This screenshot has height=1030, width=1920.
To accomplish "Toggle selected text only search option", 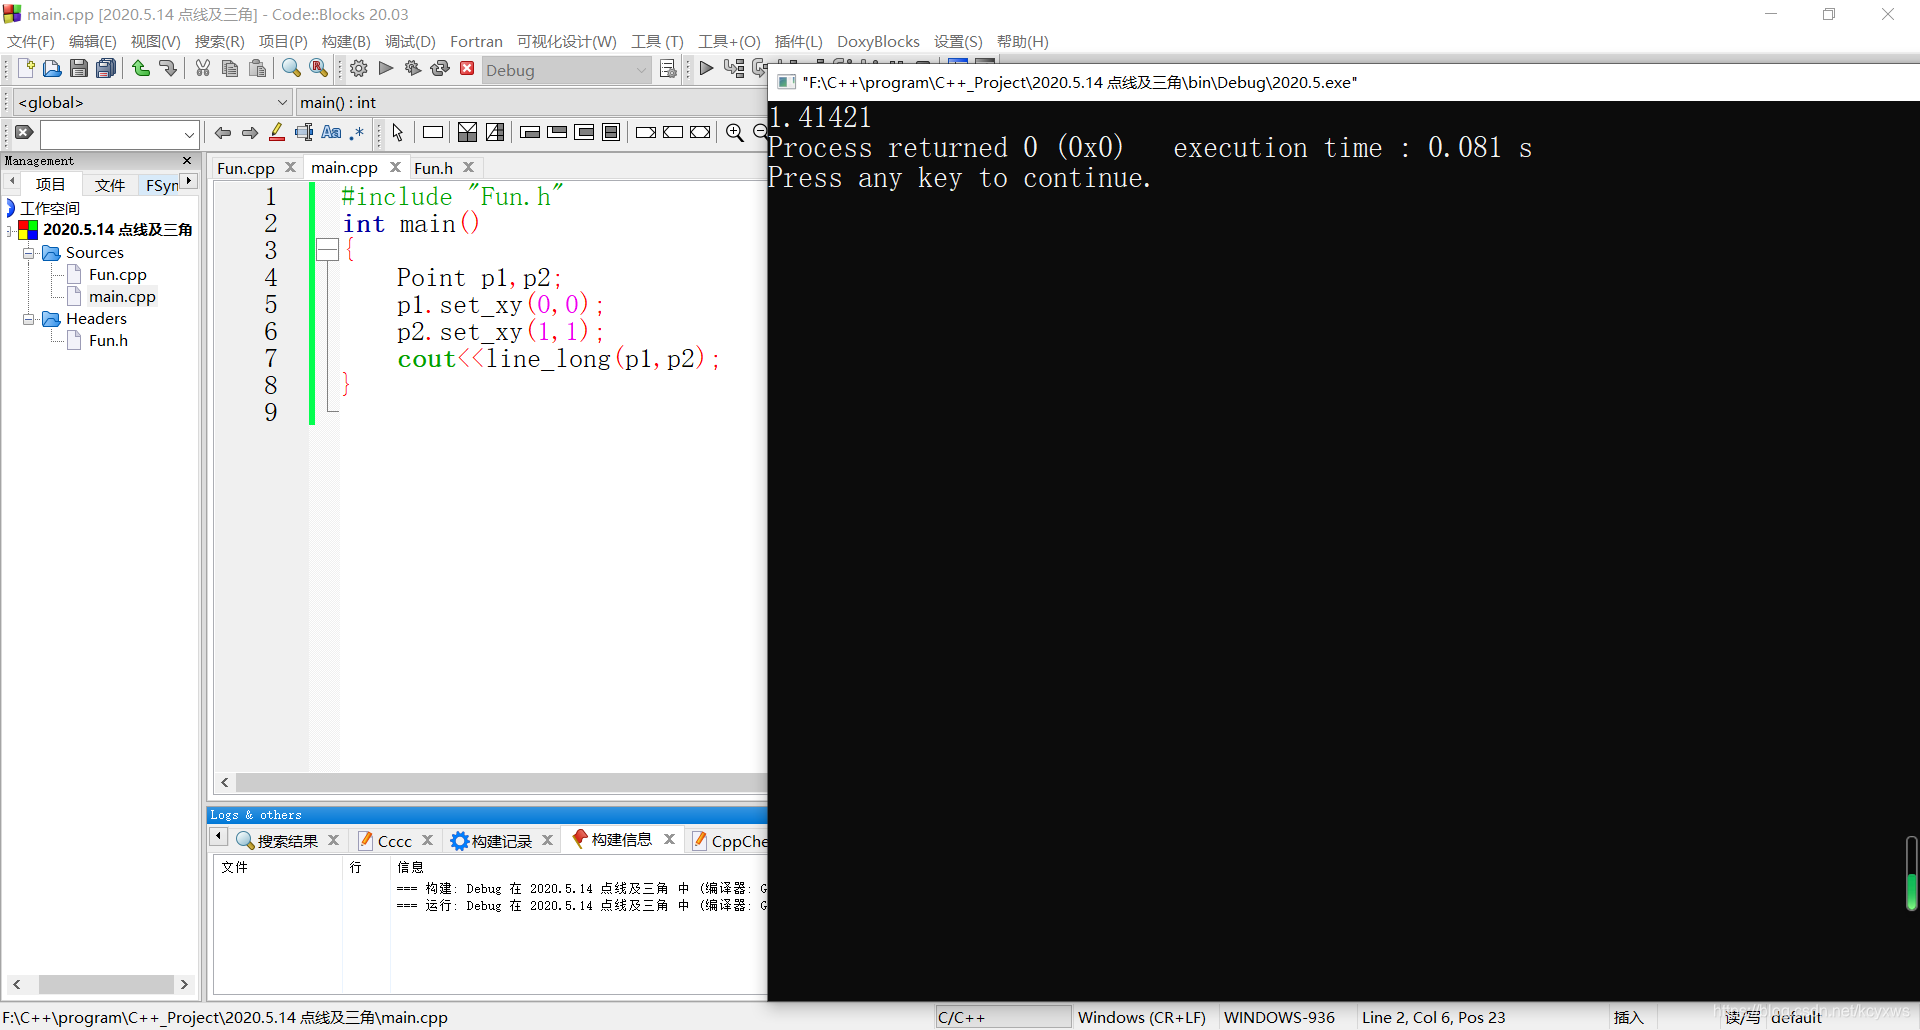I will [304, 132].
